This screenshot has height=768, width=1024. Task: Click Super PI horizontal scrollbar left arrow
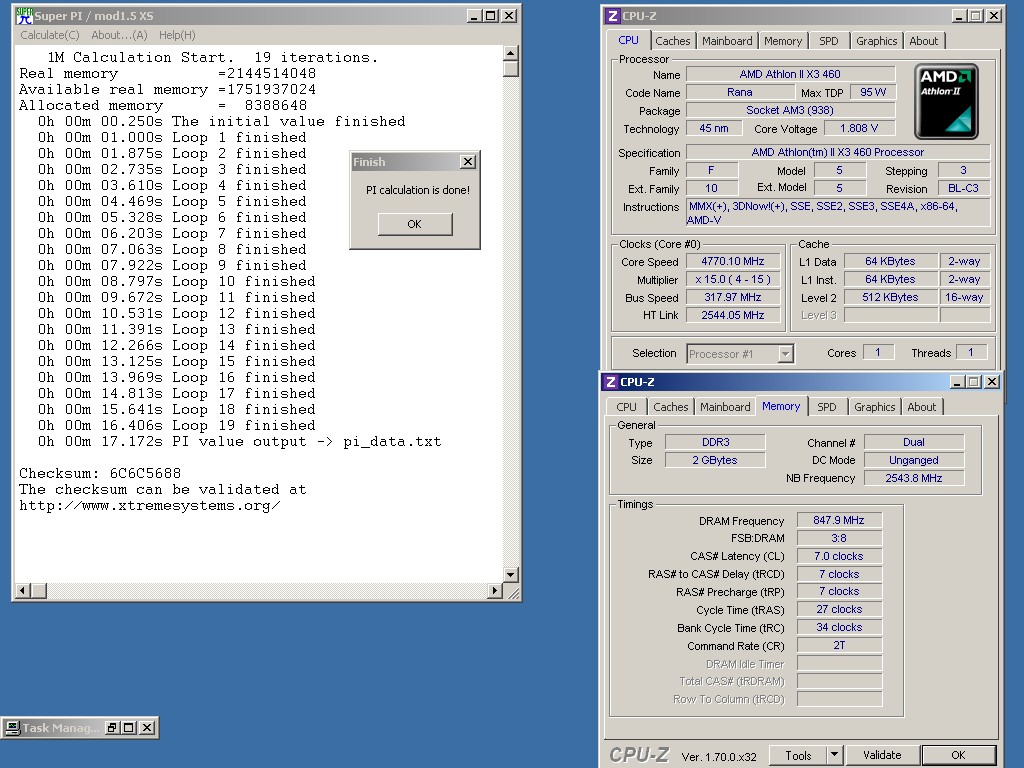pyautogui.click(x=22, y=590)
